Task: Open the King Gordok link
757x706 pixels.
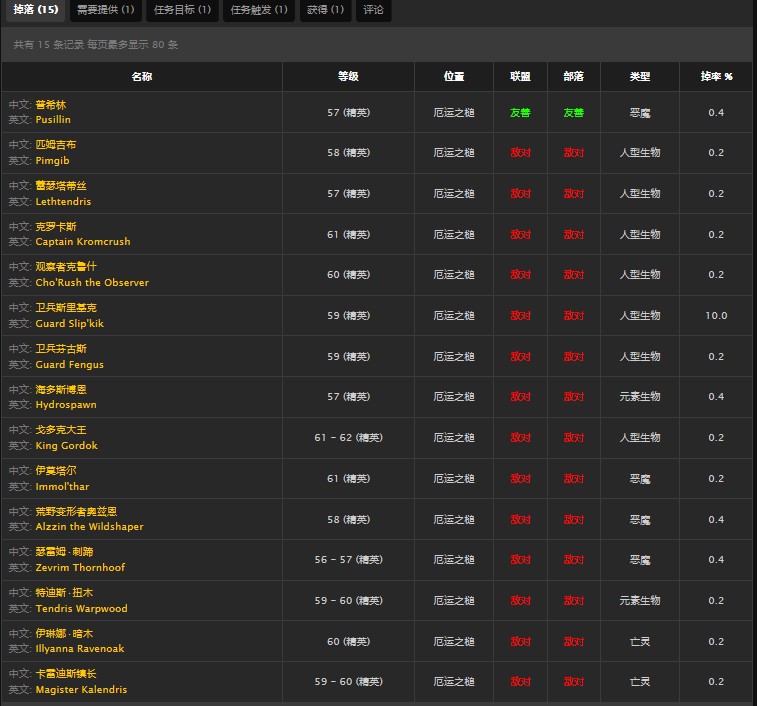Action: tap(66, 446)
